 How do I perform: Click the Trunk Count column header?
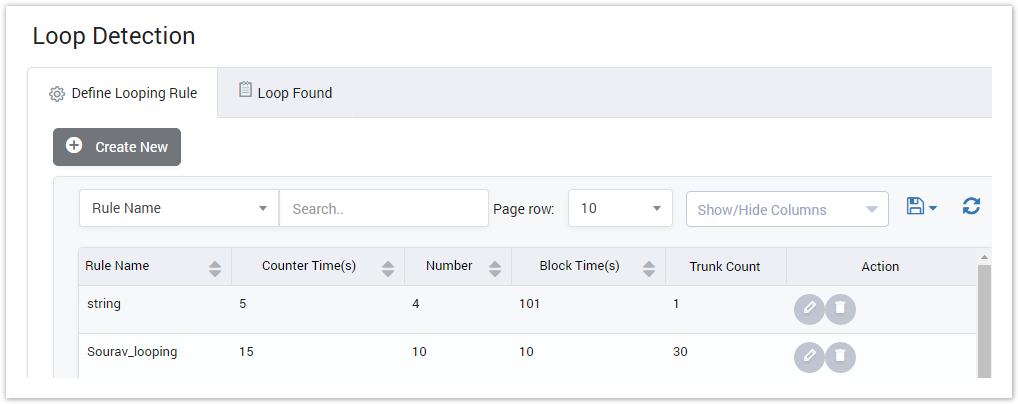[725, 267]
